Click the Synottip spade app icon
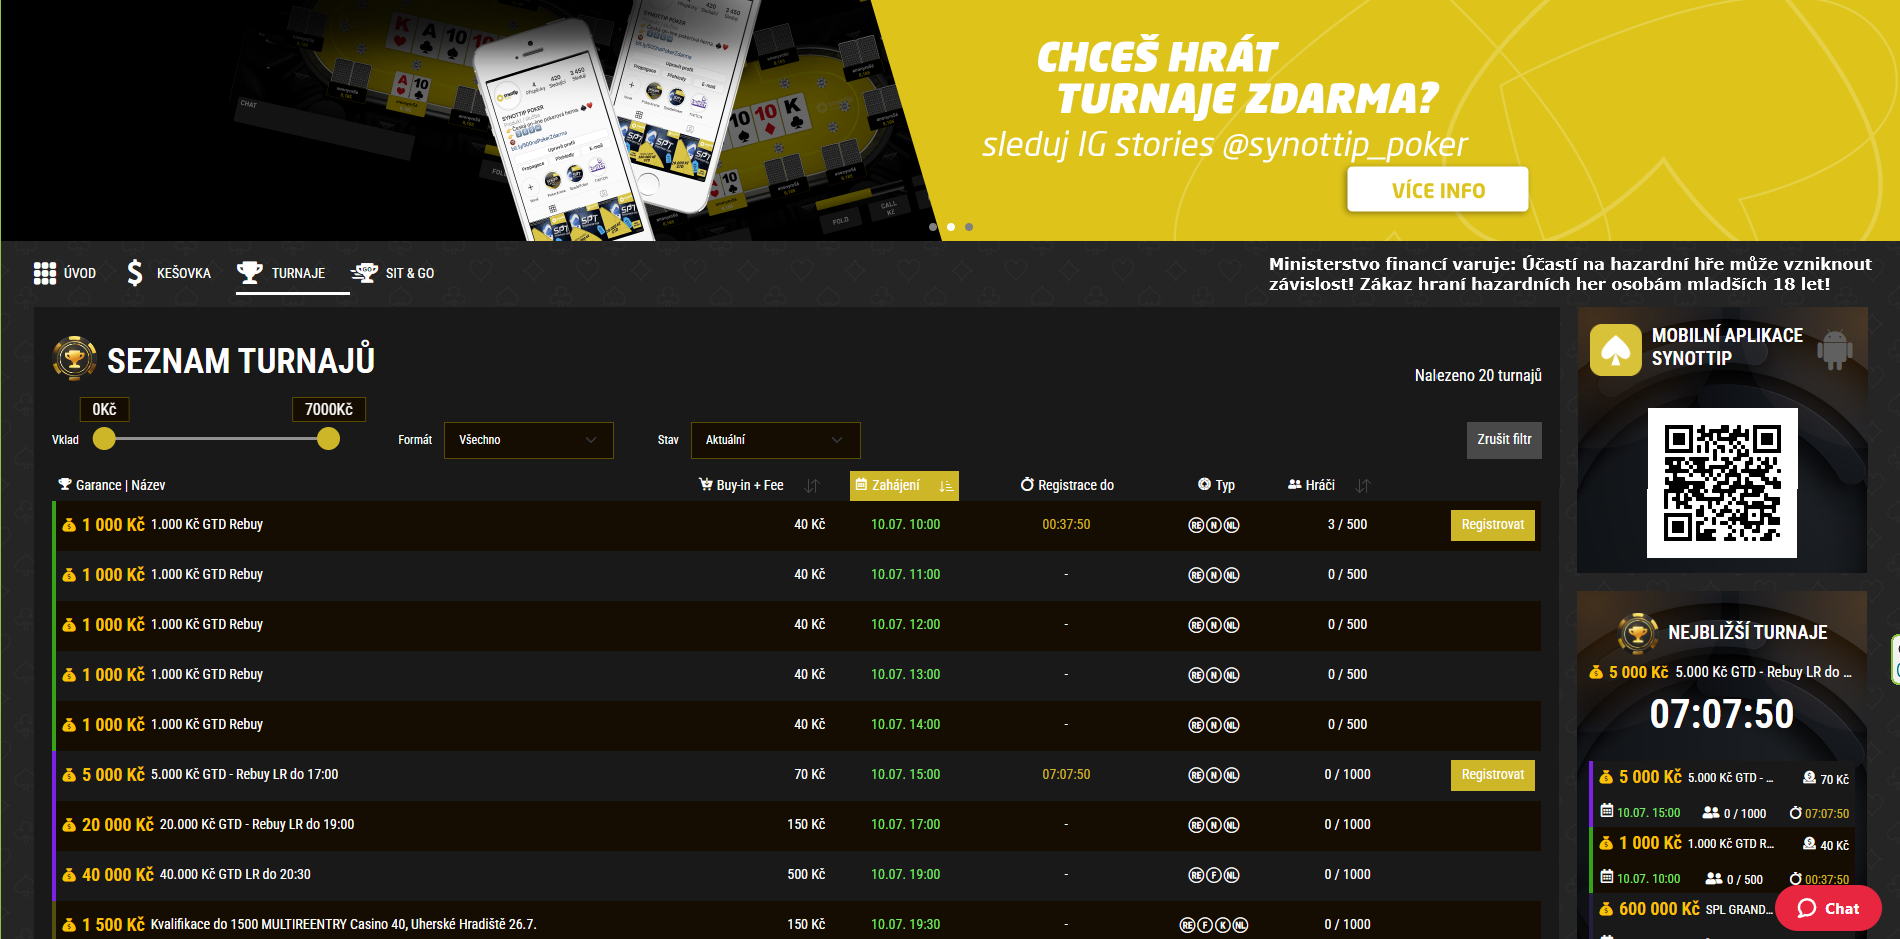This screenshot has height=939, width=1900. tap(1615, 350)
